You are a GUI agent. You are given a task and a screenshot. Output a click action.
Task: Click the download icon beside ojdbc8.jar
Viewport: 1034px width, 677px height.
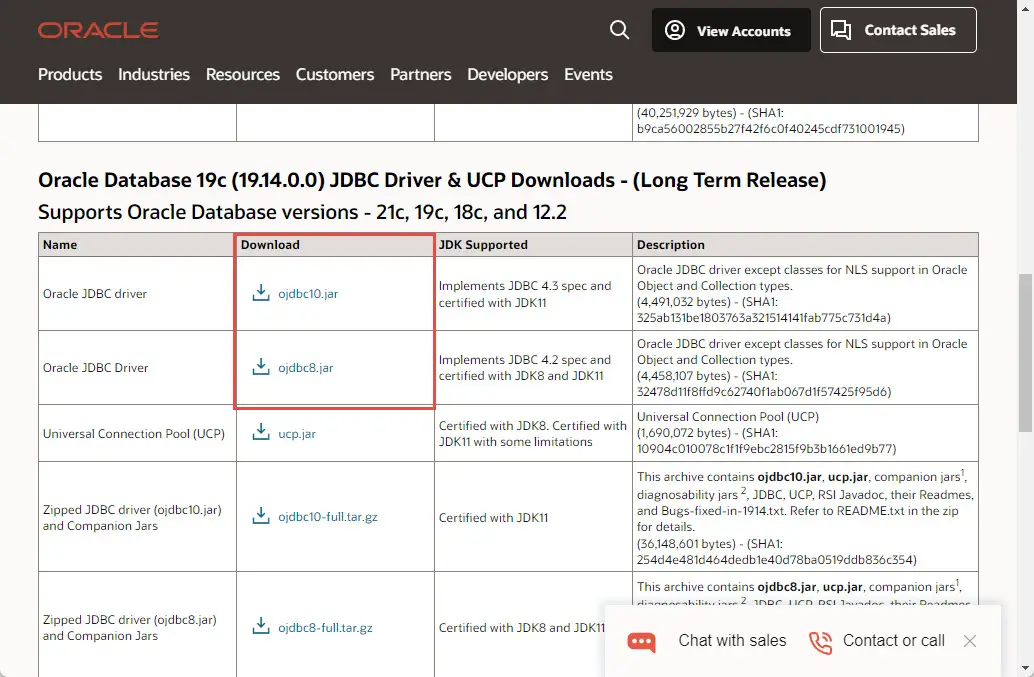[261, 367]
